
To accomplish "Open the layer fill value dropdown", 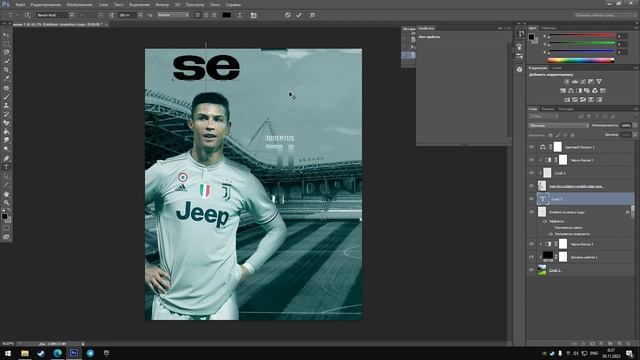I will click(x=635, y=135).
